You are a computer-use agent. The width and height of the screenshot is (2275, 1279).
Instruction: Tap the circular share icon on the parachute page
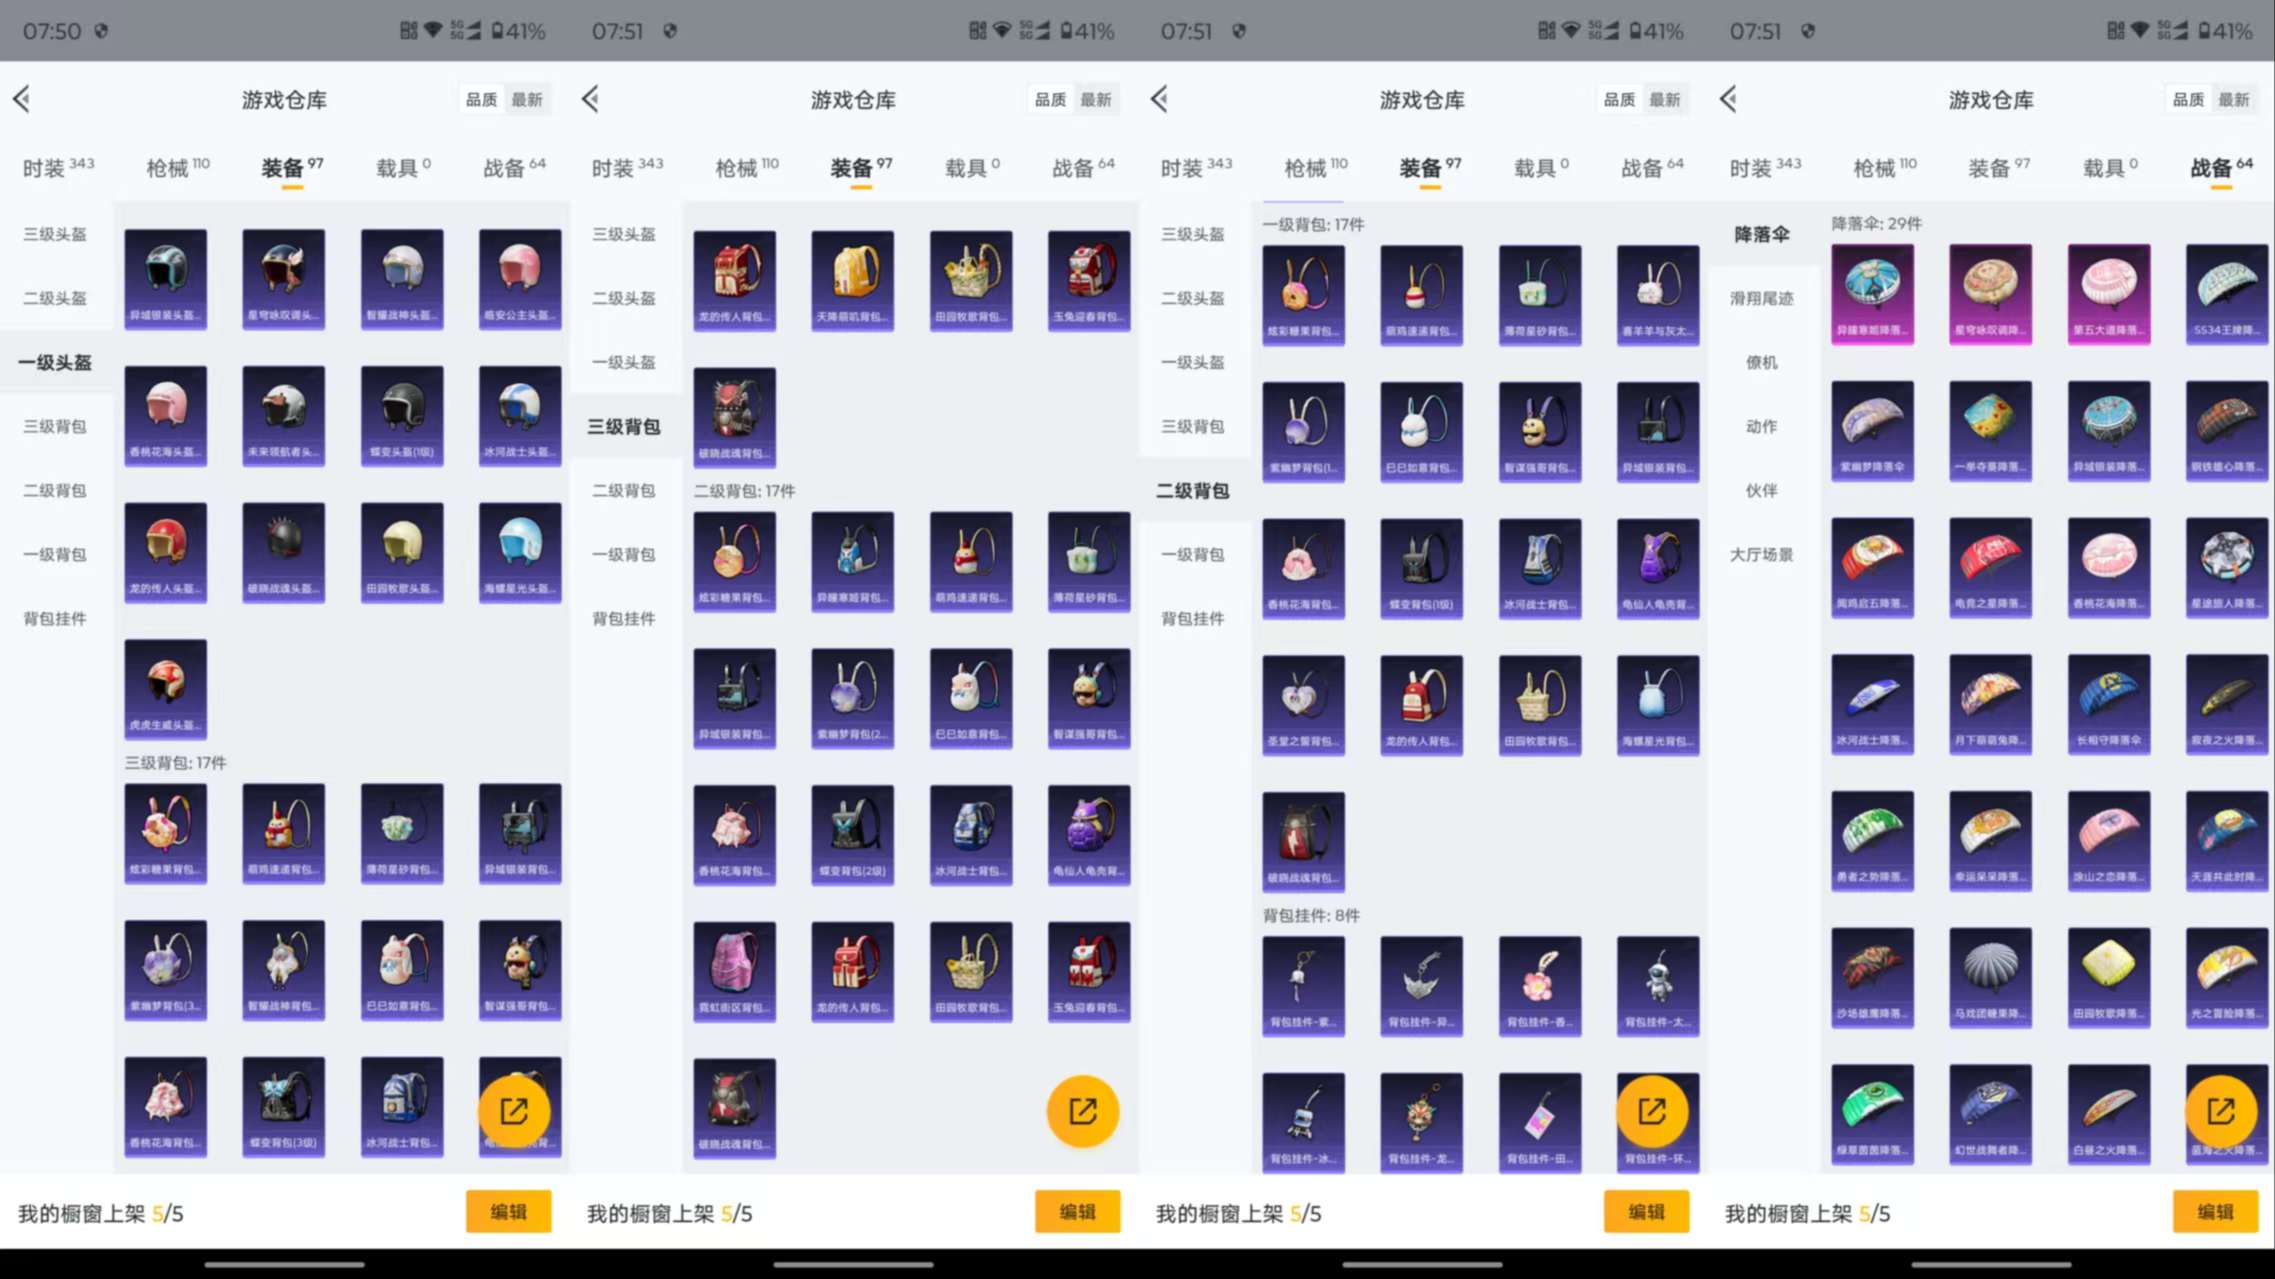[x=2222, y=1111]
